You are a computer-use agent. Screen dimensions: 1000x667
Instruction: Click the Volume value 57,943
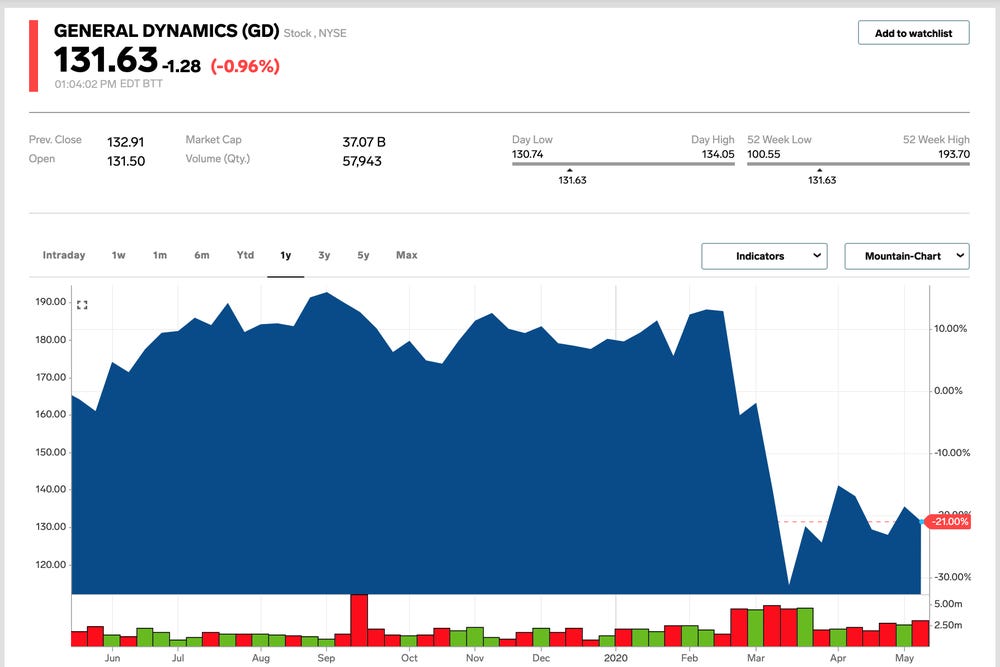point(362,161)
